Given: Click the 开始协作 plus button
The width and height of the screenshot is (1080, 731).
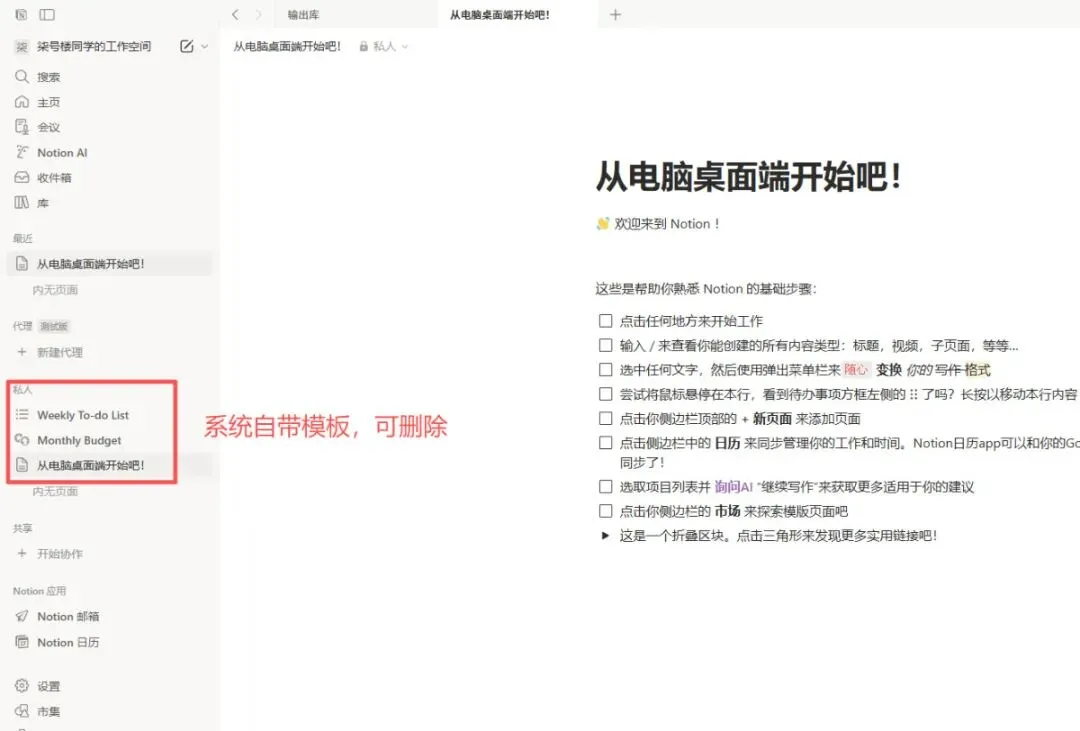Looking at the screenshot, I should pyautogui.click(x=21, y=553).
